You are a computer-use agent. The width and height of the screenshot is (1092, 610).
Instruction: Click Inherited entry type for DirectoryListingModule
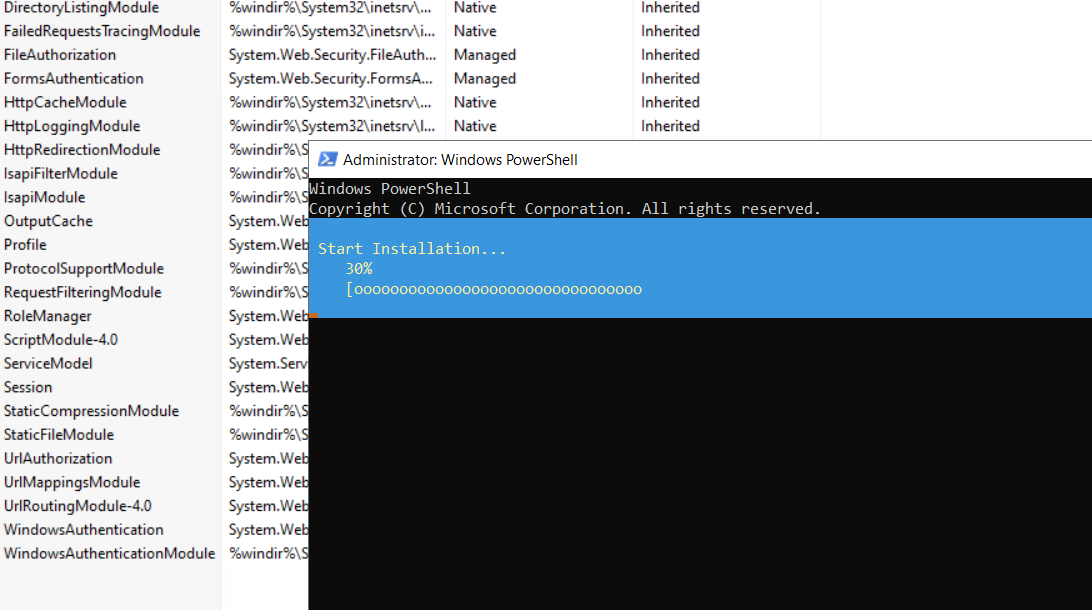670,8
